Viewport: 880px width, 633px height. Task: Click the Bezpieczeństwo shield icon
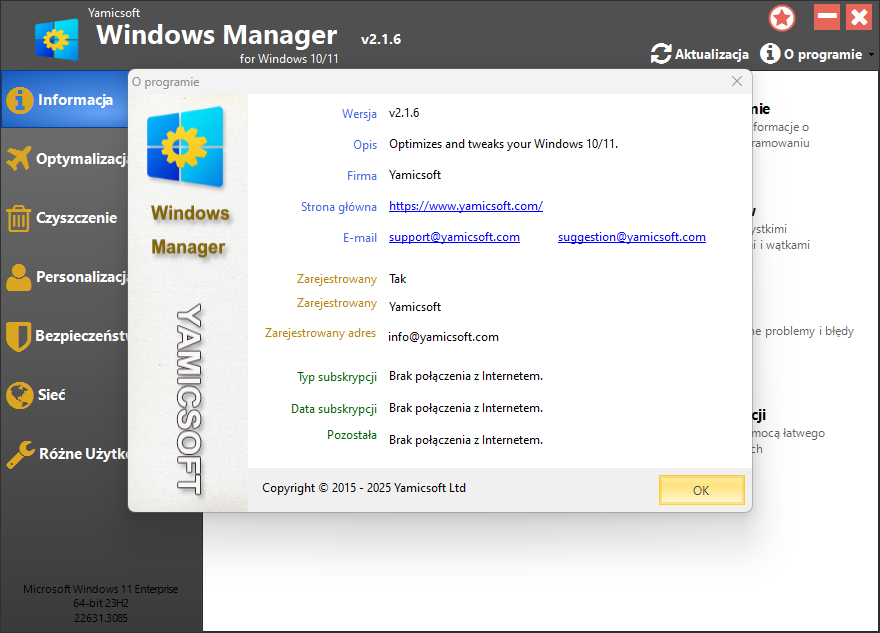point(19,336)
